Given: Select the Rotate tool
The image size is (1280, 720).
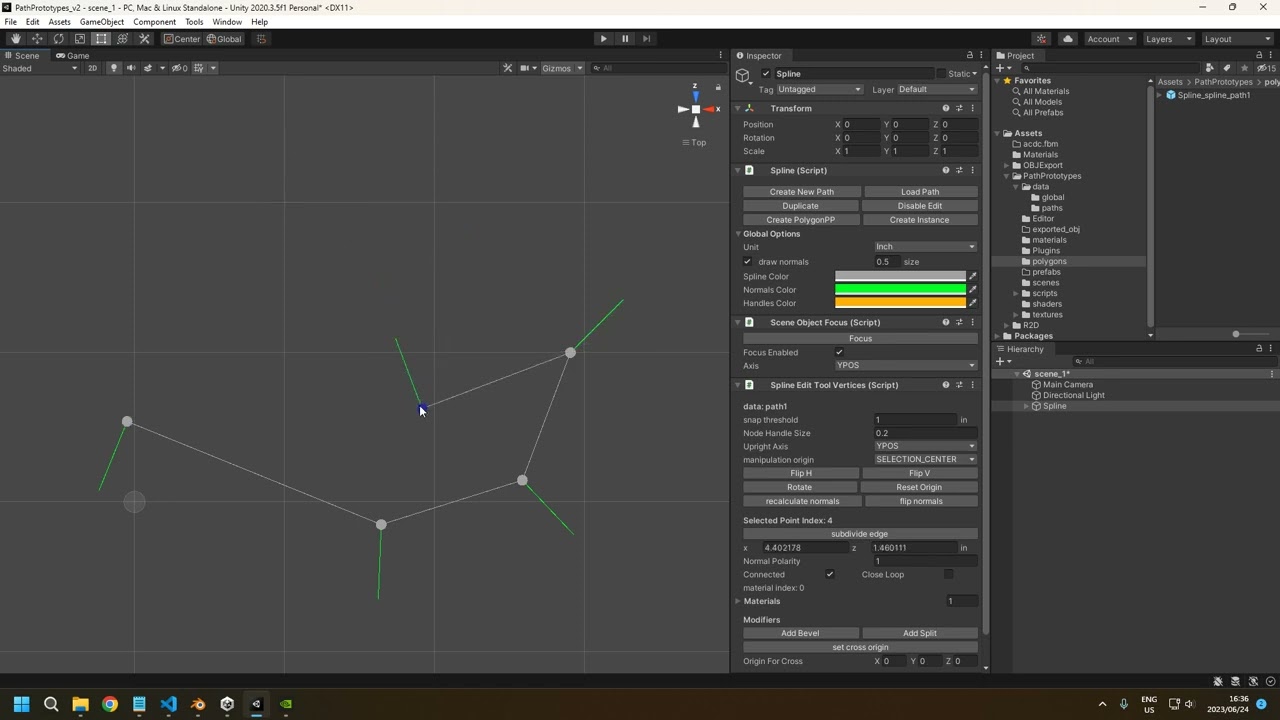Looking at the screenshot, I should coord(58,39).
